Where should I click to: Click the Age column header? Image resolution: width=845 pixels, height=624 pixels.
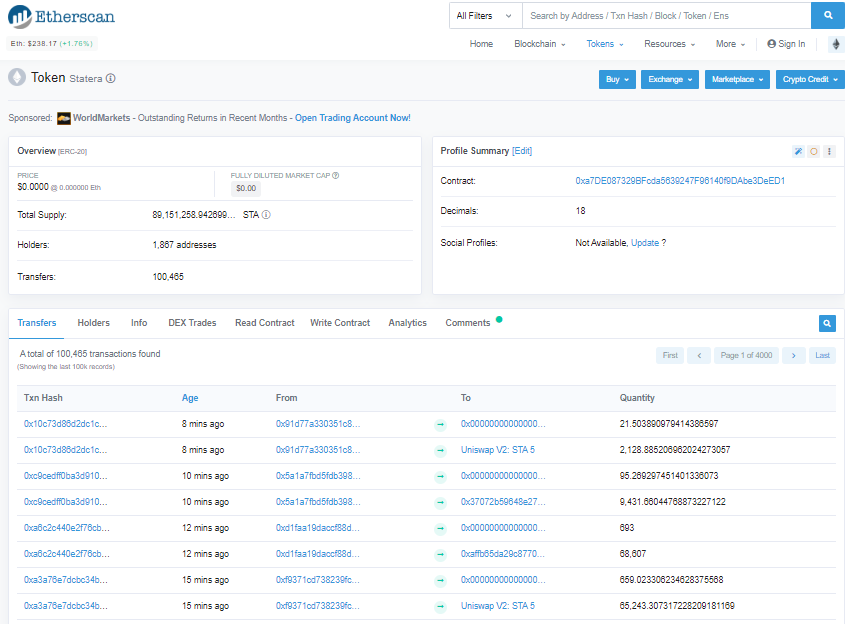[190, 398]
